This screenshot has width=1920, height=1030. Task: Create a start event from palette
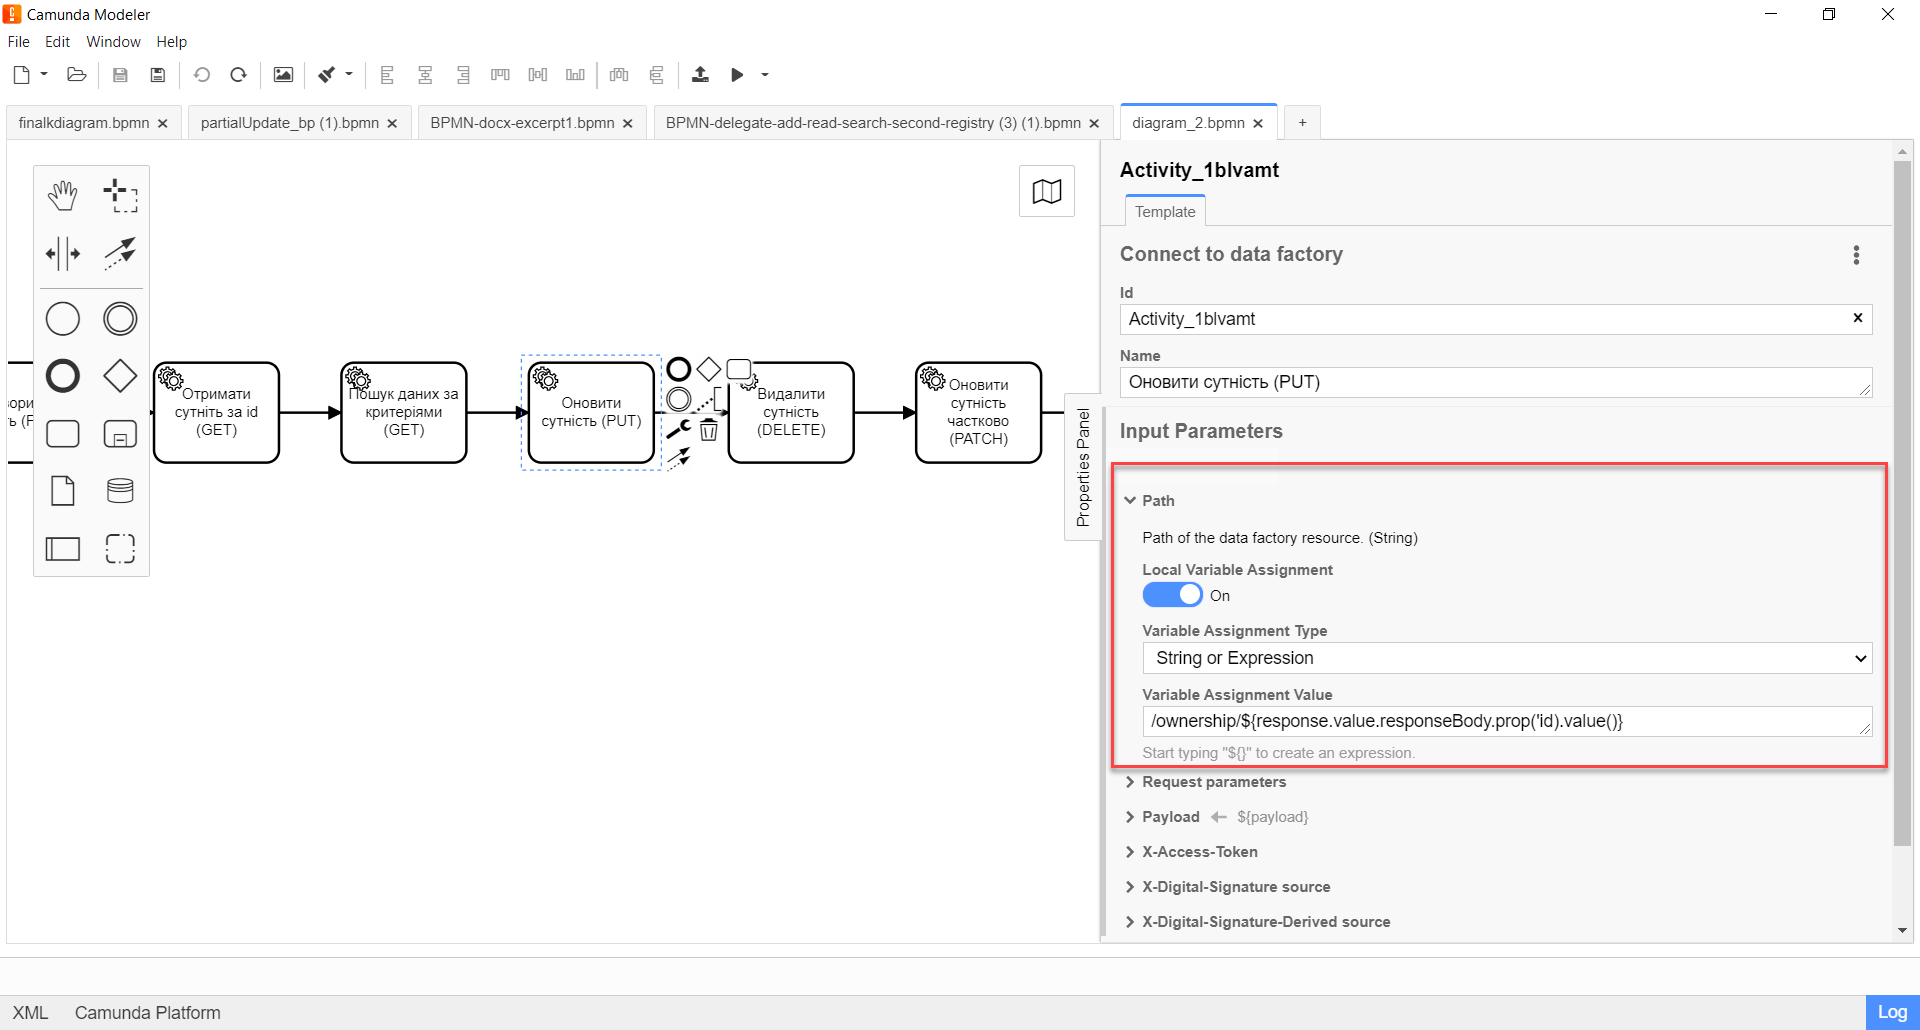pyautogui.click(x=63, y=319)
